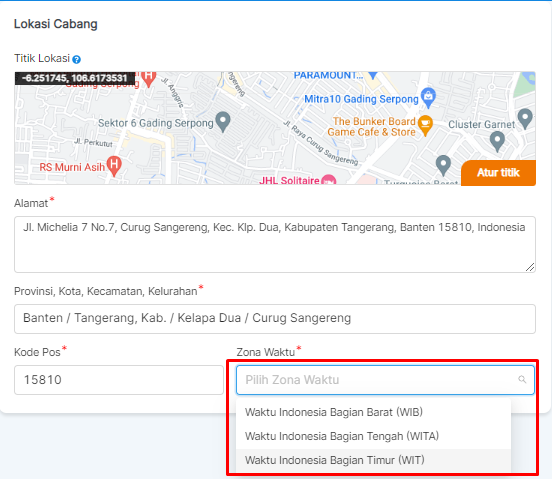Click the Mitra10 Gading Serpong shopping pin
552x479 pixels.
coord(428,97)
